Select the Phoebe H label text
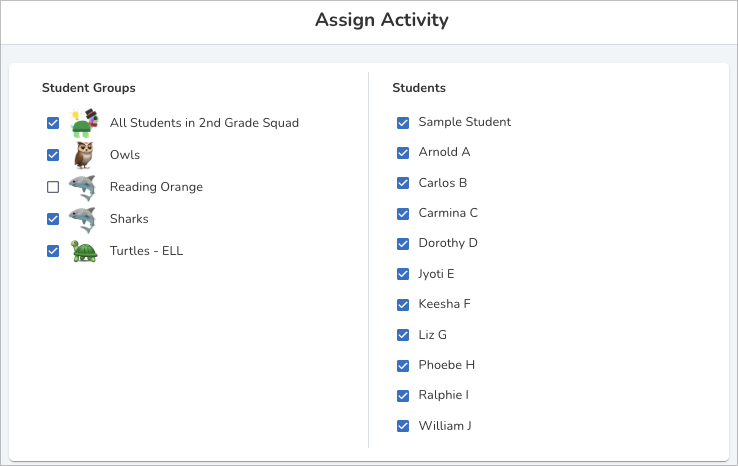Viewport: 738px width, 466px height. click(446, 365)
